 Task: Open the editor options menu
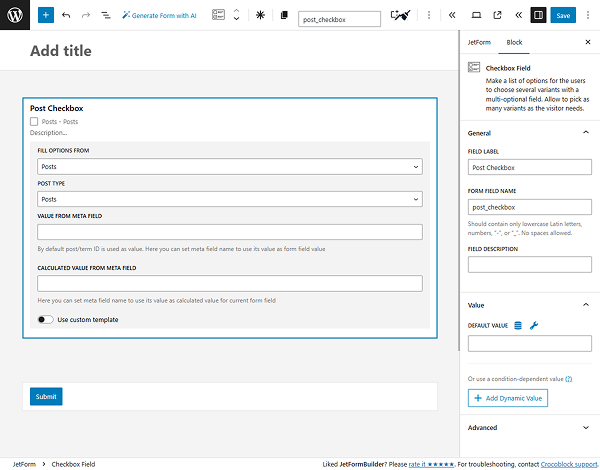(x=588, y=15)
